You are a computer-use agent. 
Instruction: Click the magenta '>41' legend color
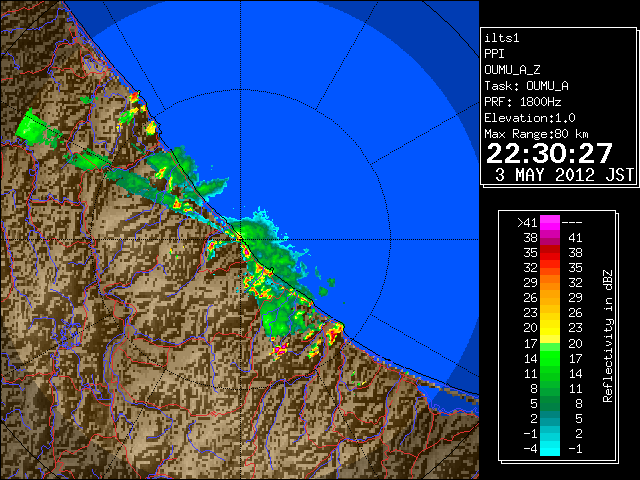[x=550, y=222]
